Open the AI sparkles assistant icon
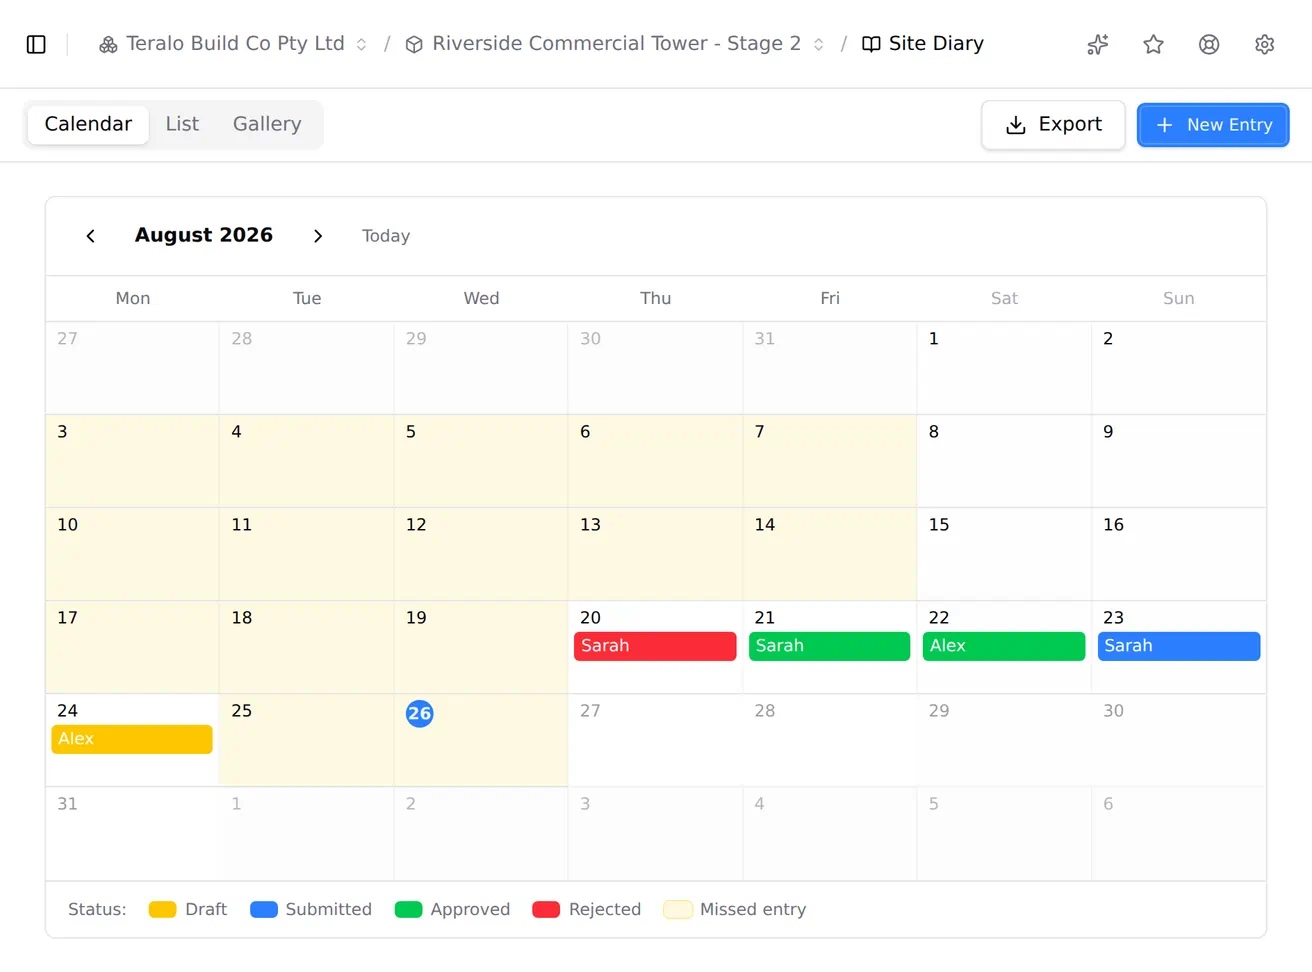 [x=1098, y=44]
